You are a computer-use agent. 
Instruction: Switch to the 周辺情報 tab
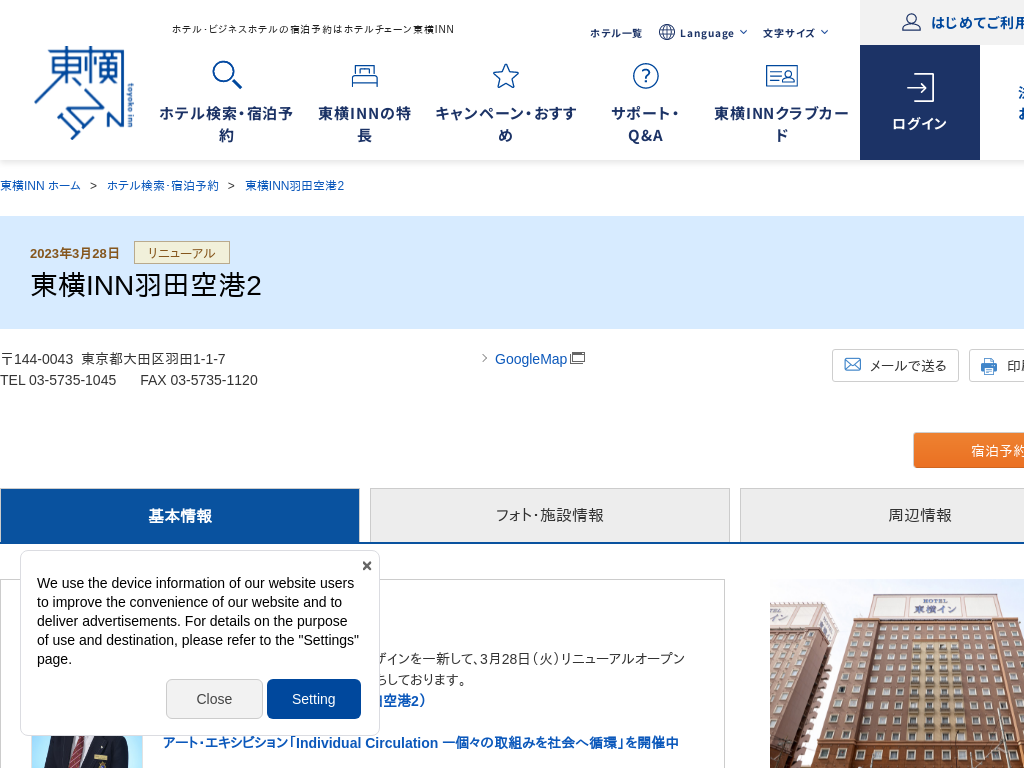[x=882, y=515]
